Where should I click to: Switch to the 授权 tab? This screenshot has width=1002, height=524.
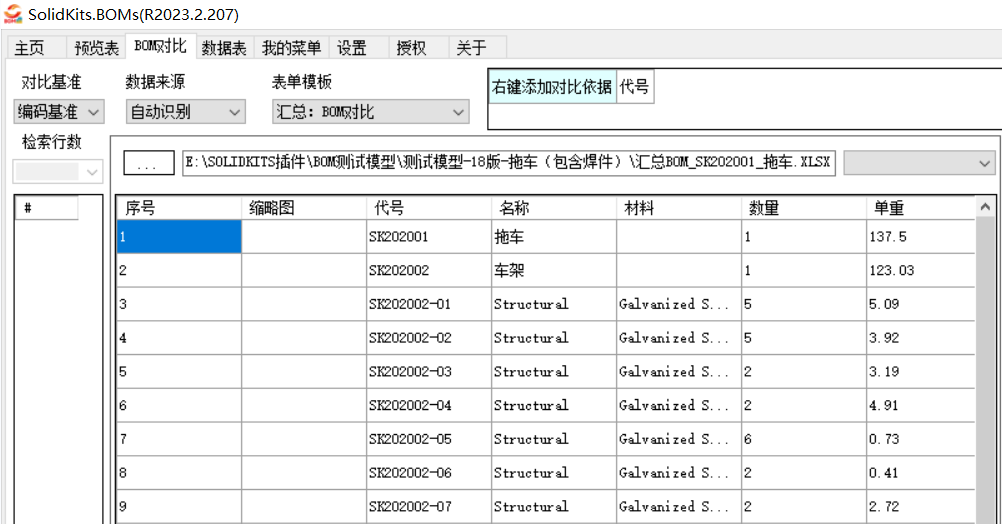click(417, 48)
